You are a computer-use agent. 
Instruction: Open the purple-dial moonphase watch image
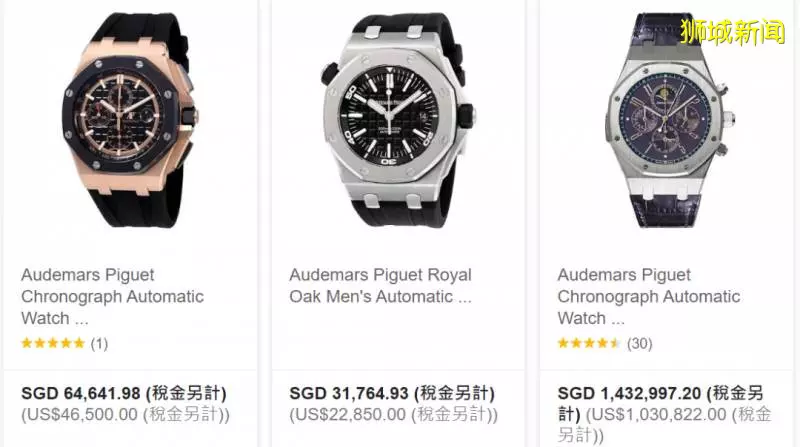(x=669, y=120)
